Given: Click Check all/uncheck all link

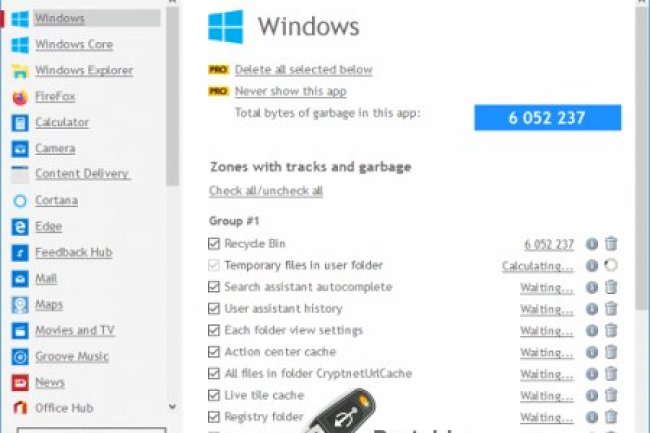Looking at the screenshot, I should tap(266, 191).
